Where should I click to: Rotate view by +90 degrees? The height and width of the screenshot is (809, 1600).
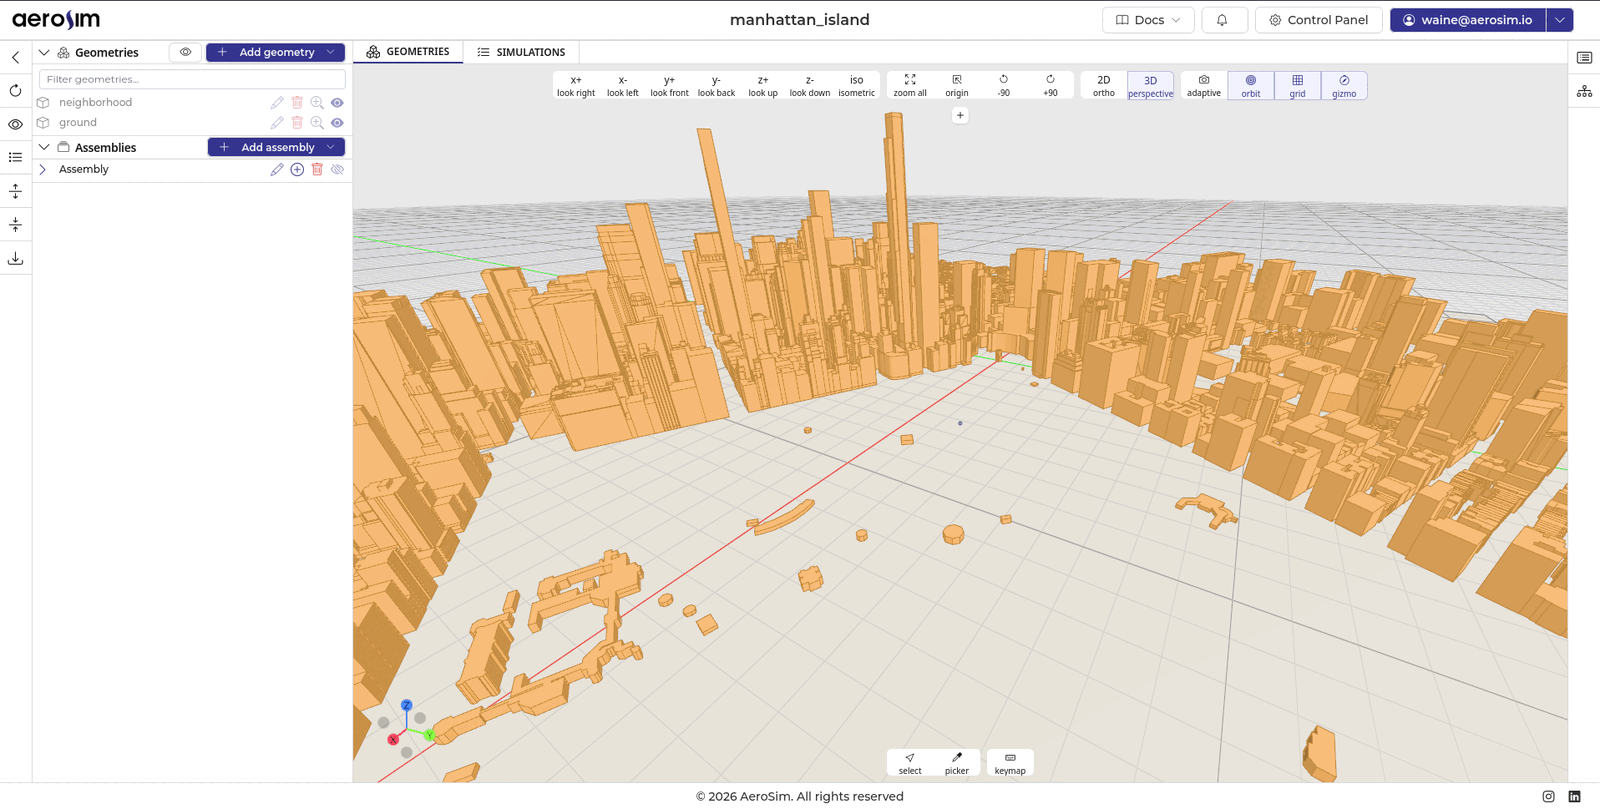pyautogui.click(x=1050, y=86)
